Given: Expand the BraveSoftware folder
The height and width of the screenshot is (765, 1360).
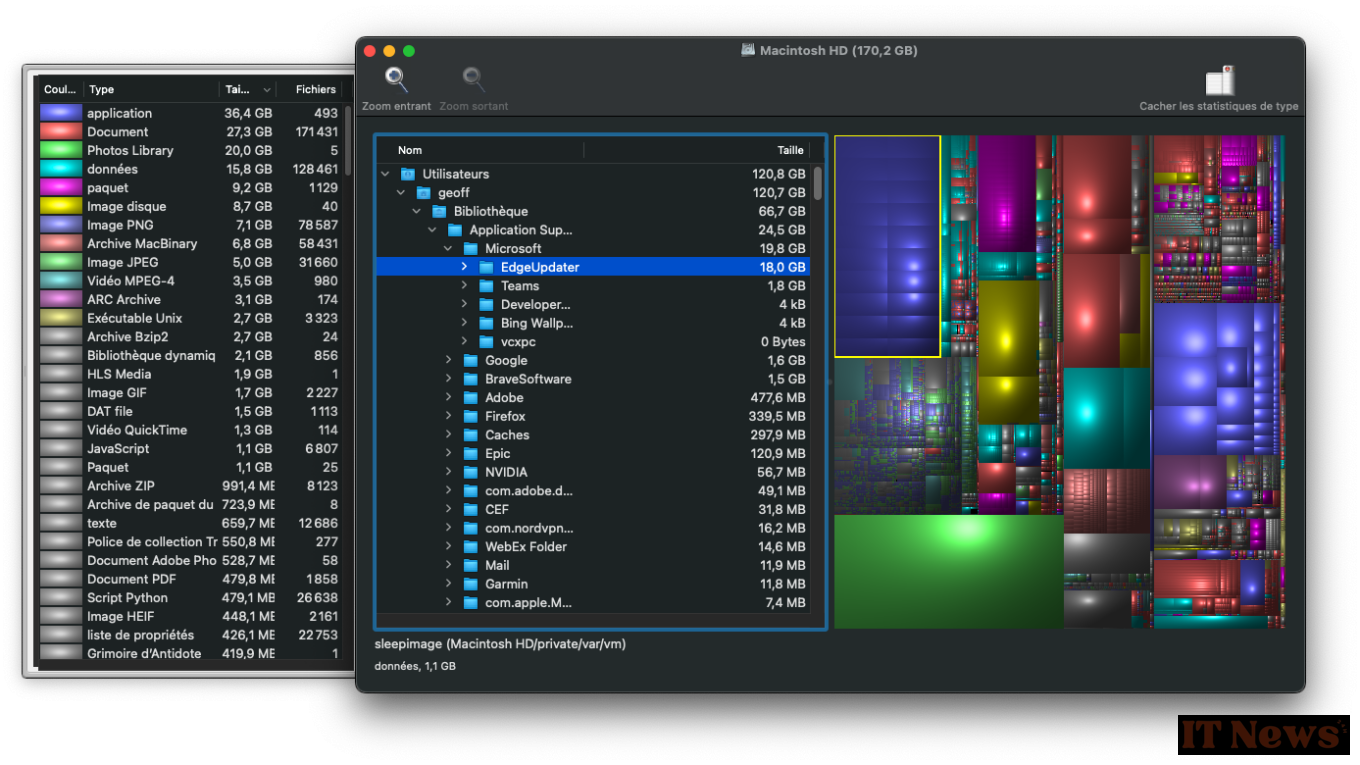Looking at the screenshot, I should click(449, 379).
